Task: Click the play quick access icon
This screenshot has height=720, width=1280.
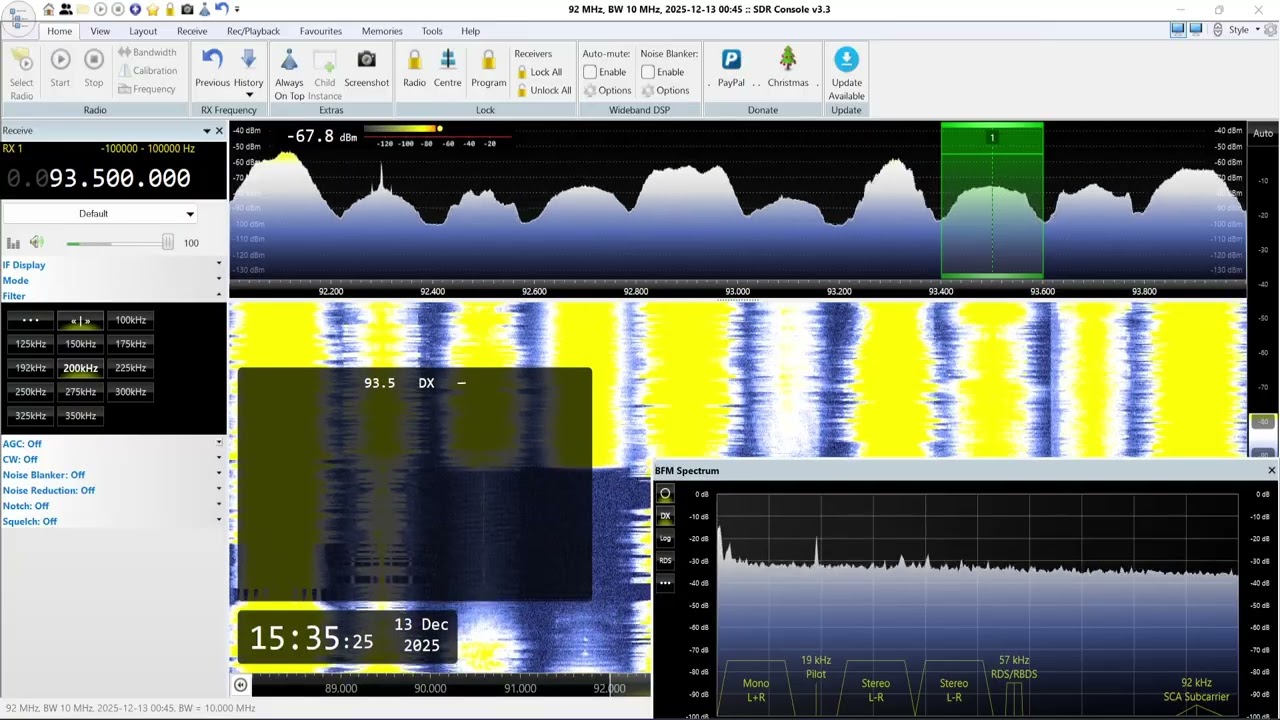Action: 100,9
